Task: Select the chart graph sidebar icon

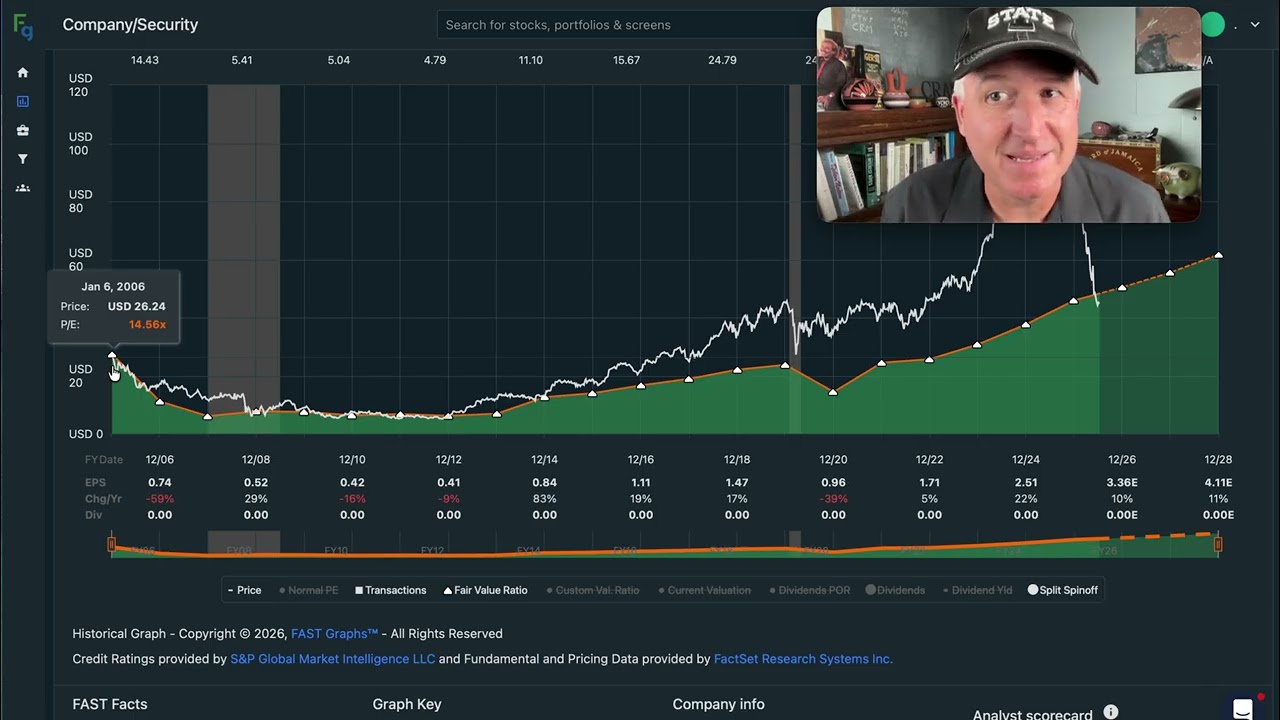Action: pyautogui.click(x=23, y=101)
